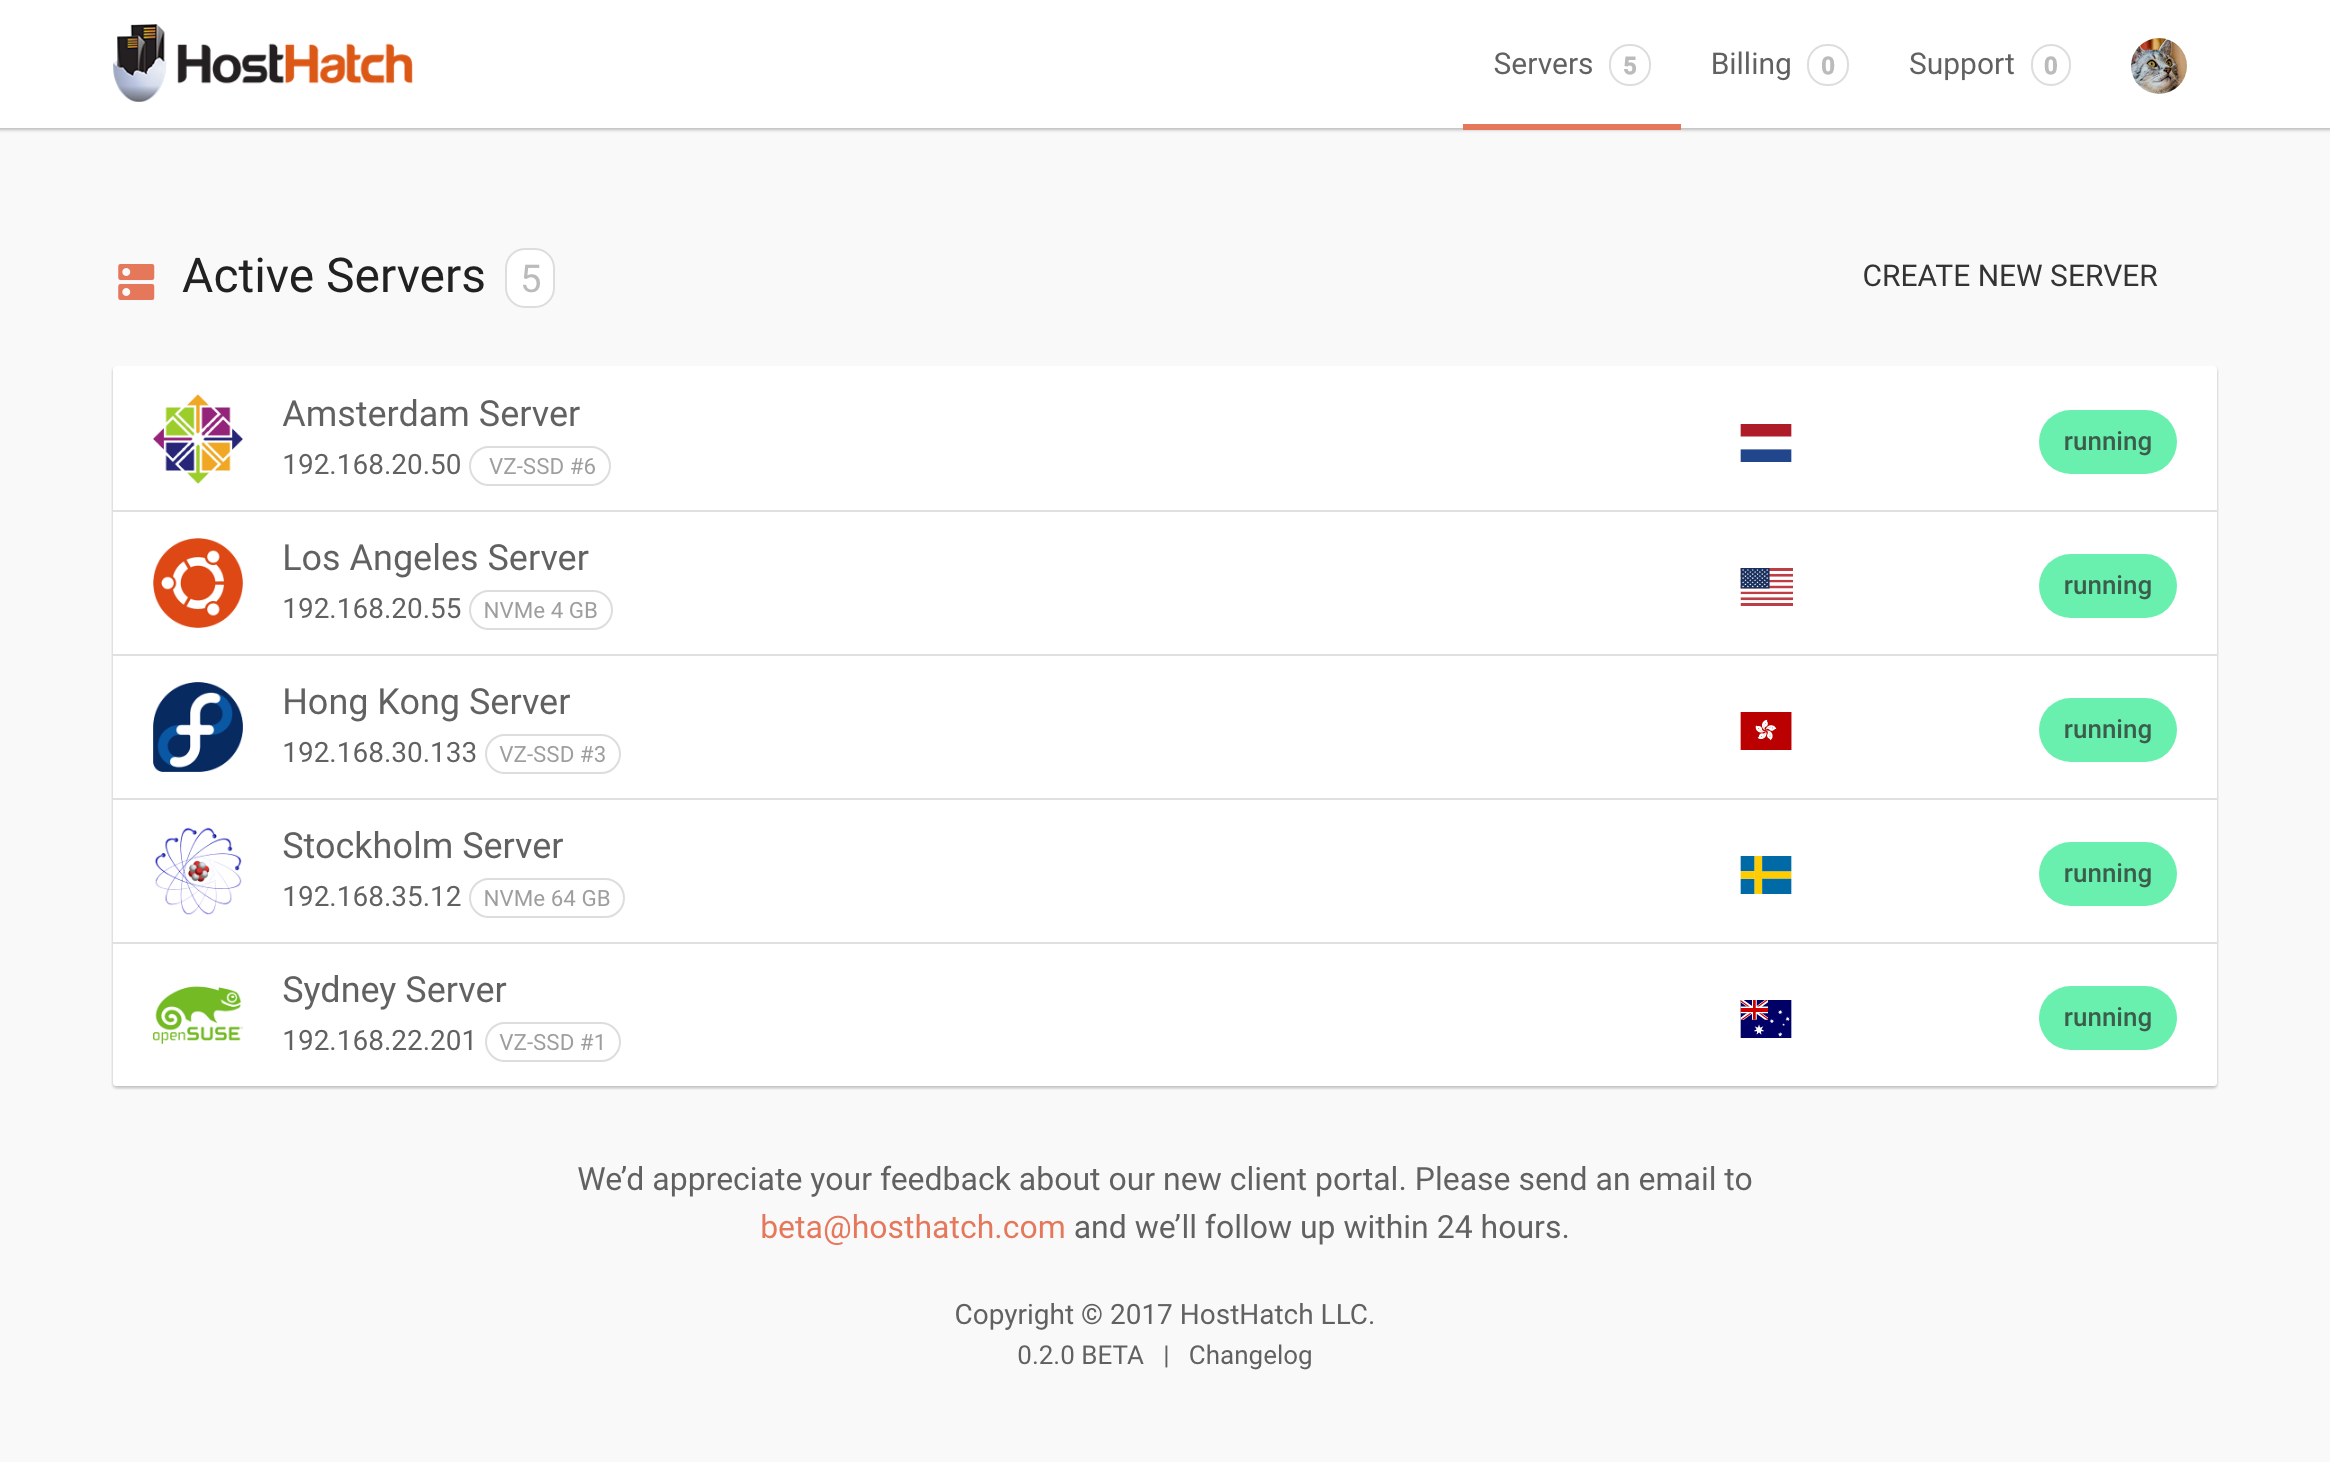Click CREATE NEW SERVER button
The image size is (2330, 1462).
pos(2009,276)
